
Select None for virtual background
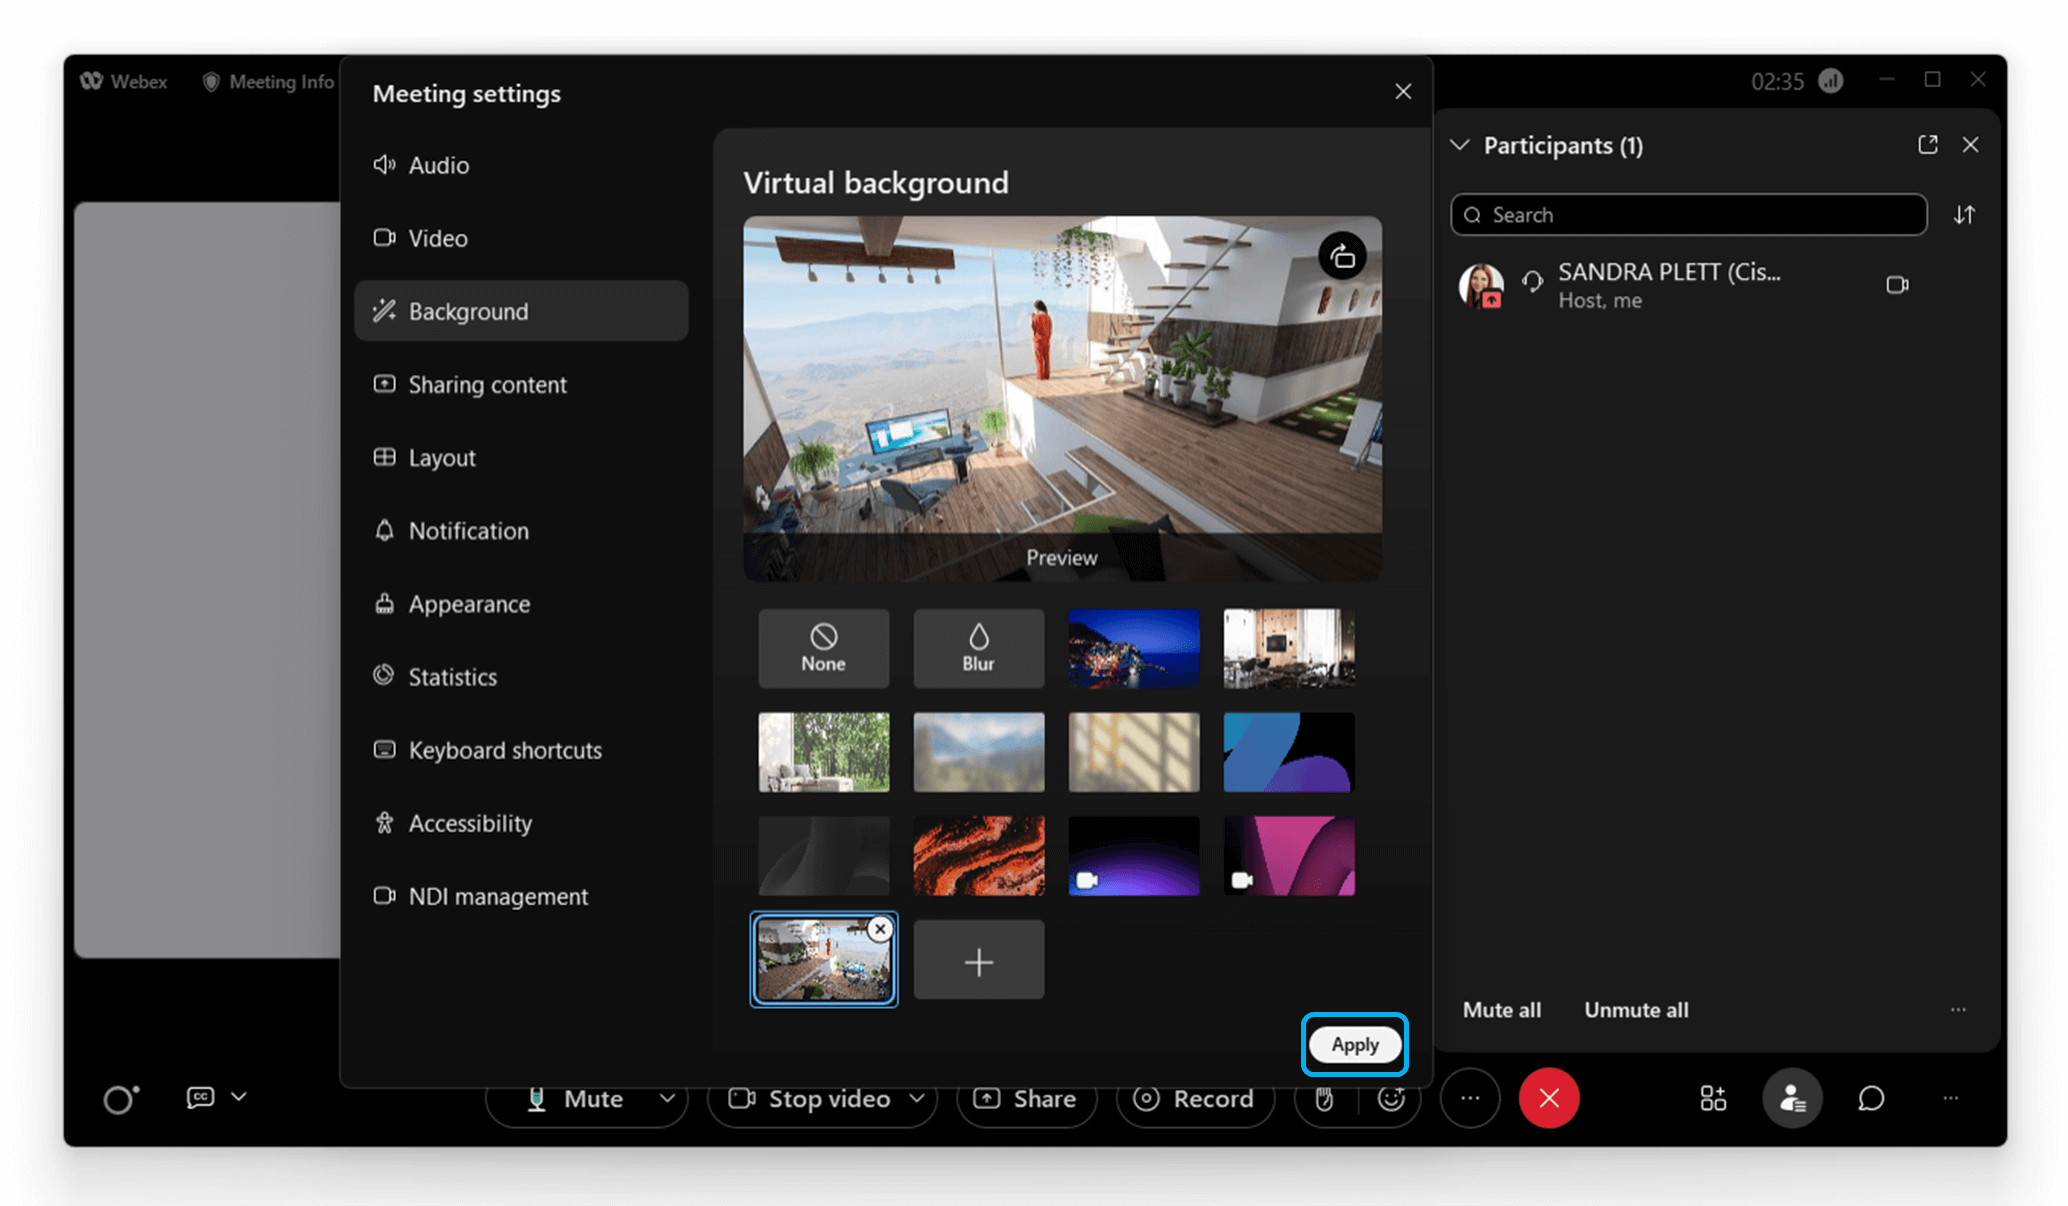pyautogui.click(x=824, y=649)
